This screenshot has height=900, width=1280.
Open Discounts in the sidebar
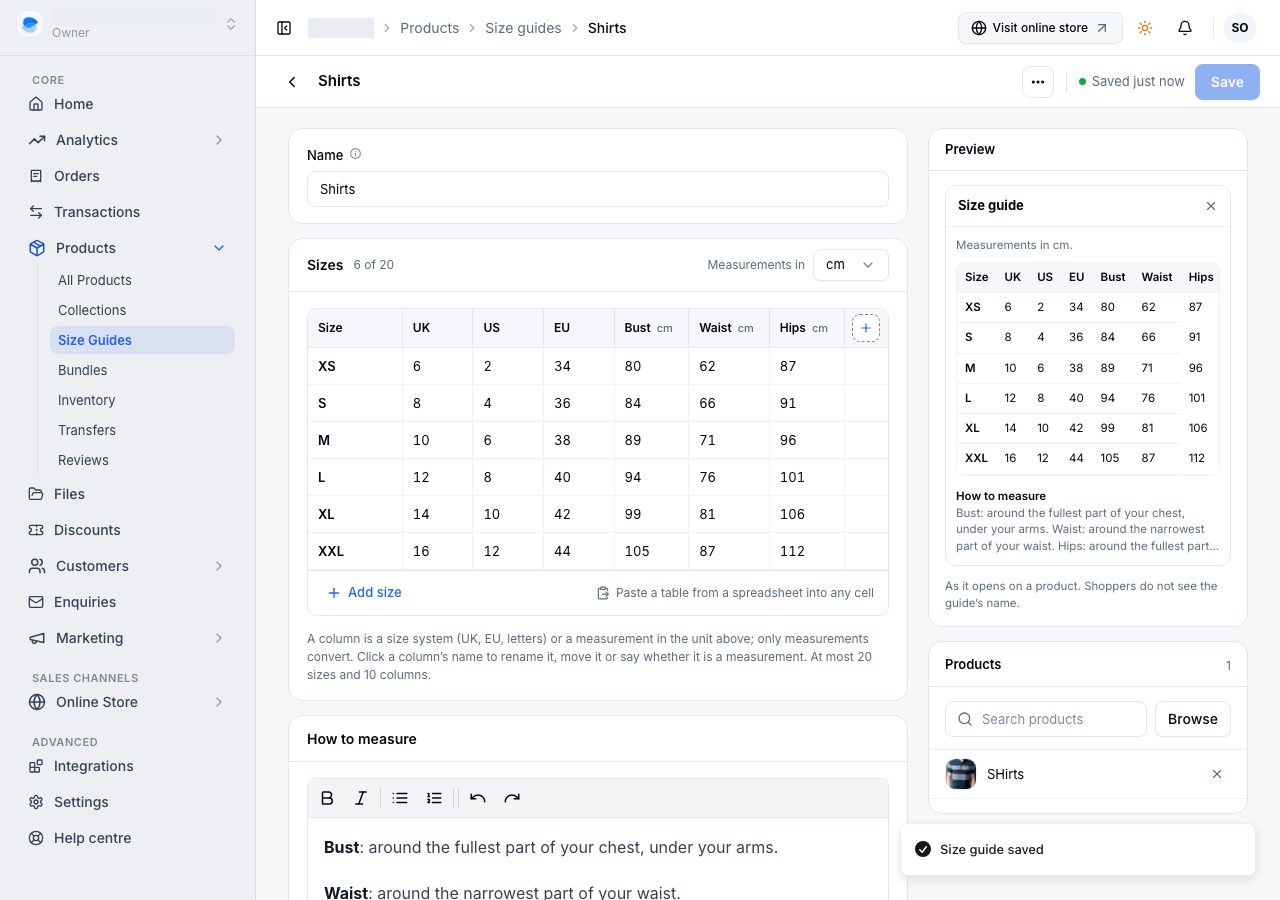pyautogui.click(x=128, y=530)
